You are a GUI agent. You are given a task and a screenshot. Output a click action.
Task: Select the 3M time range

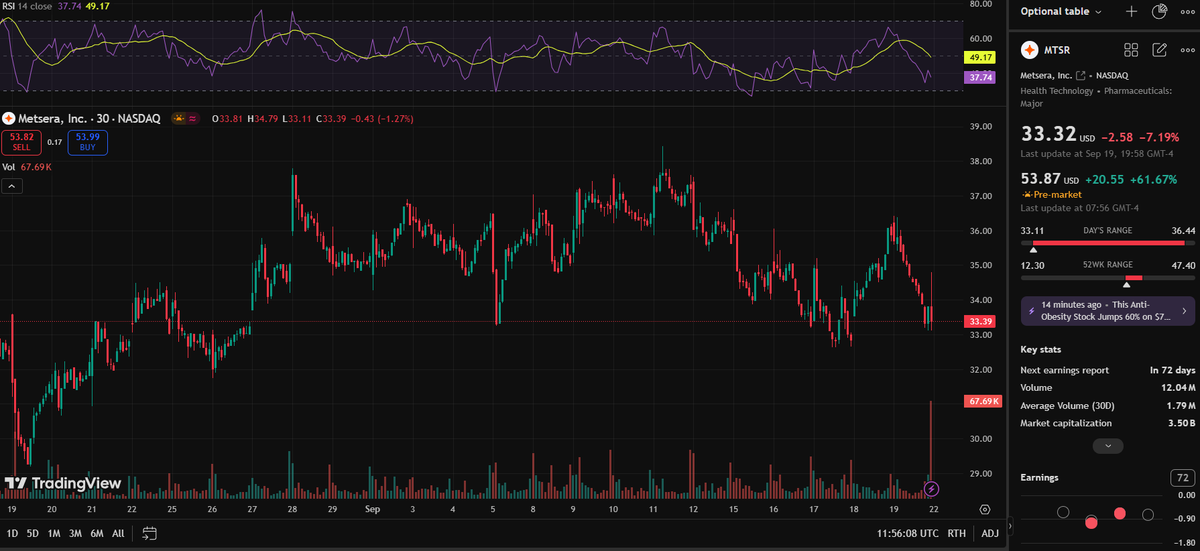75,533
